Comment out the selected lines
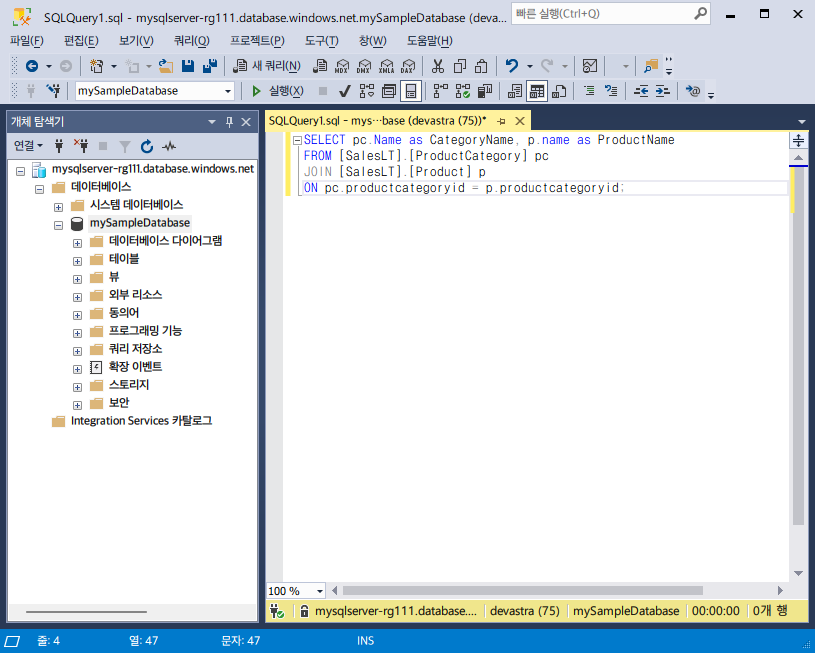The image size is (815, 653). (589, 91)
